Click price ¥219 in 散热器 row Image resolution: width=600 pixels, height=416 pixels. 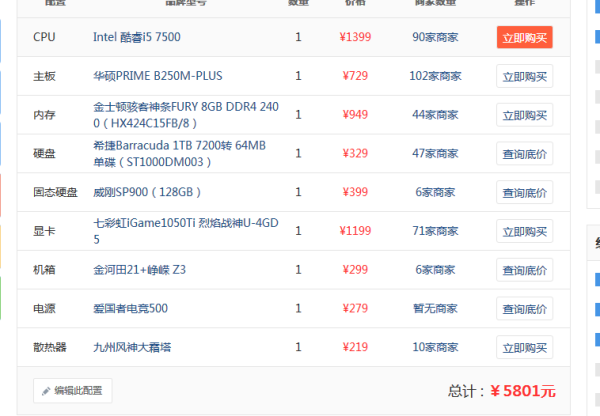coord(355,347)
